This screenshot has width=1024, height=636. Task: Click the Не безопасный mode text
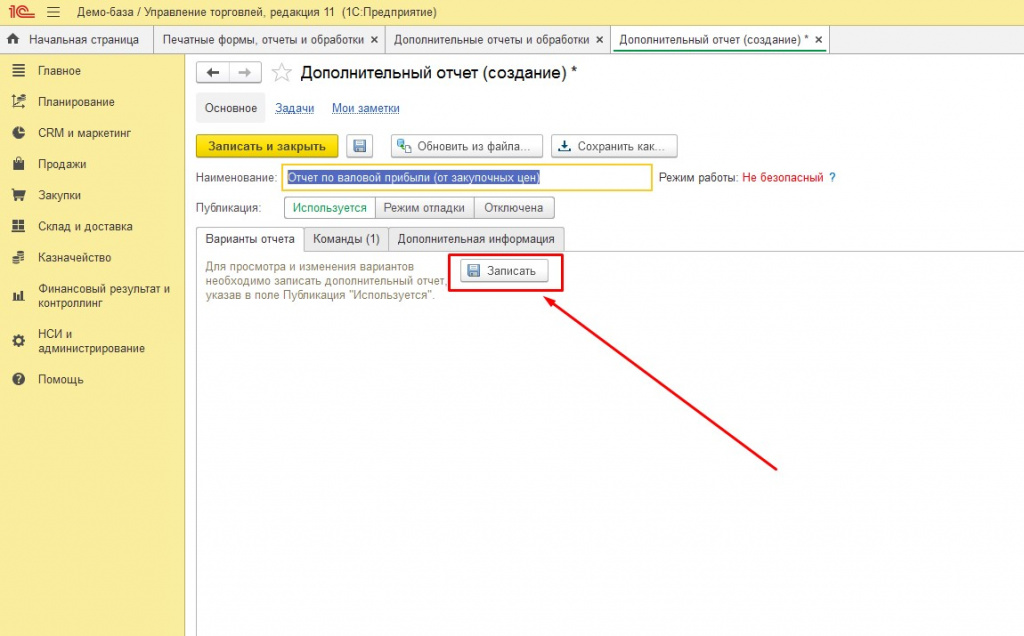[x=782, y=178]
